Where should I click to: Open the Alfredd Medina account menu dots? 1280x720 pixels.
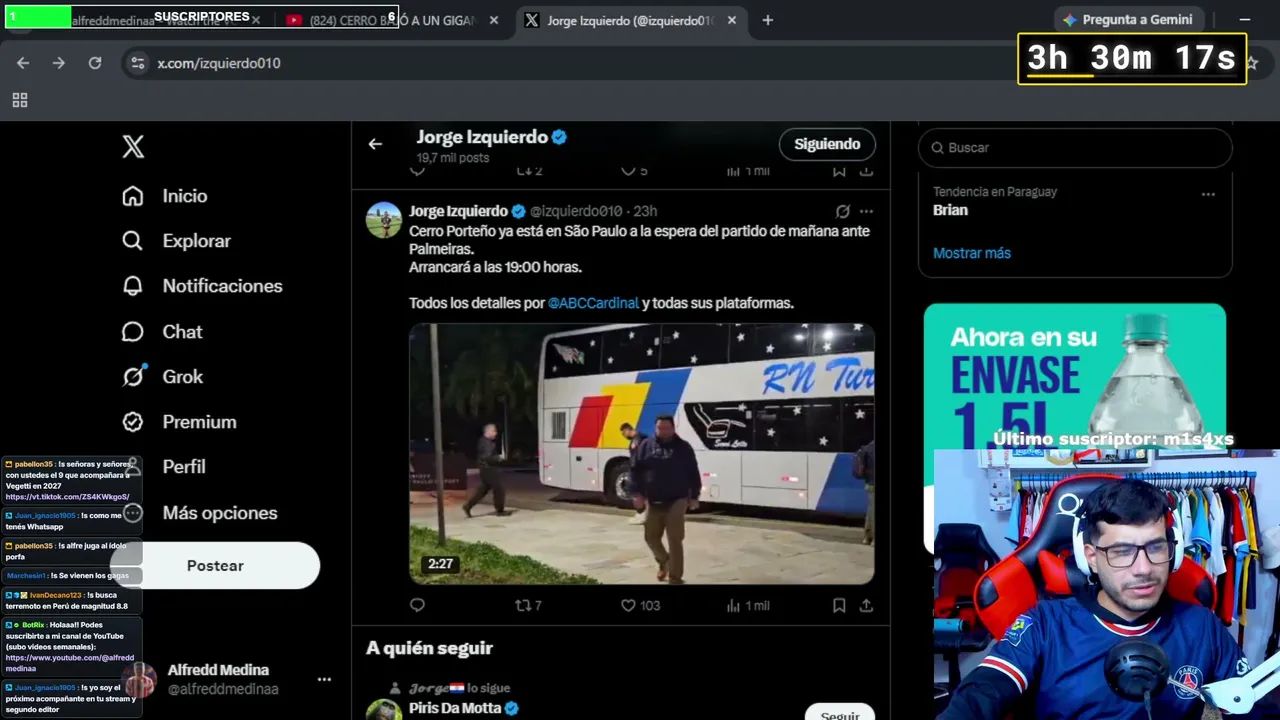point(324,679)
